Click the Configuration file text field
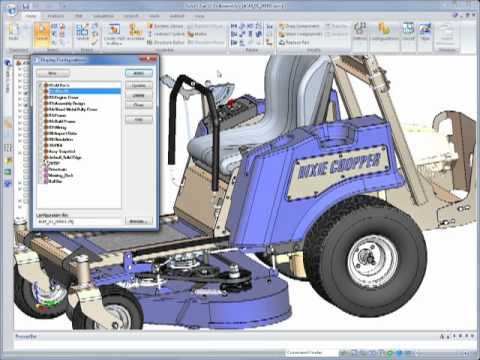This screenshot has height=360, width=480. [x=79, y=221]
